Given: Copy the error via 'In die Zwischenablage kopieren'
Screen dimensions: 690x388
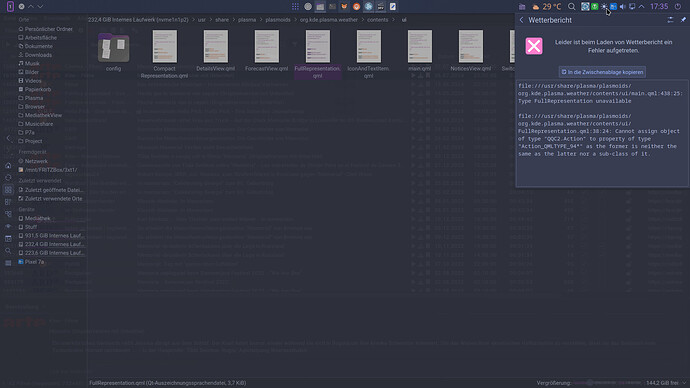Looking at the screenshot, I should tap(602, 72).
